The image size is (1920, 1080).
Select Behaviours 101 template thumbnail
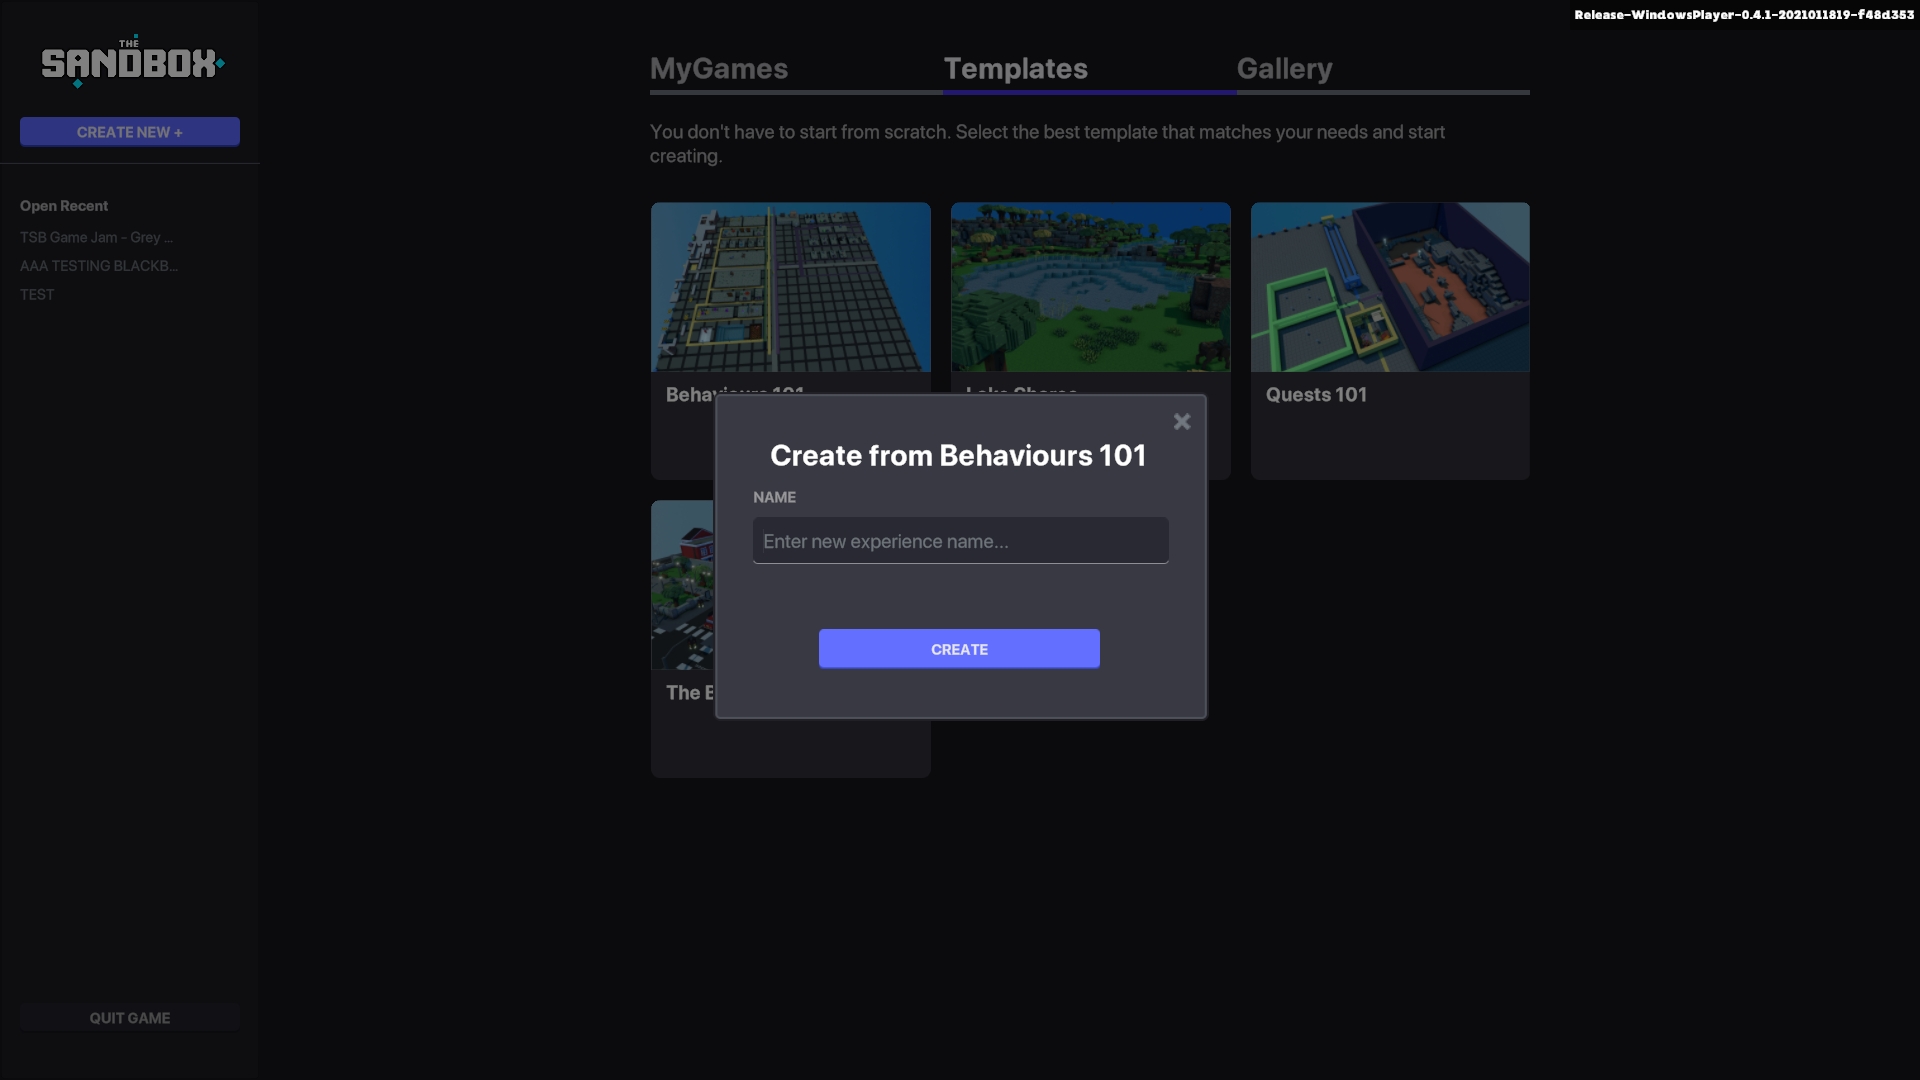790,287
